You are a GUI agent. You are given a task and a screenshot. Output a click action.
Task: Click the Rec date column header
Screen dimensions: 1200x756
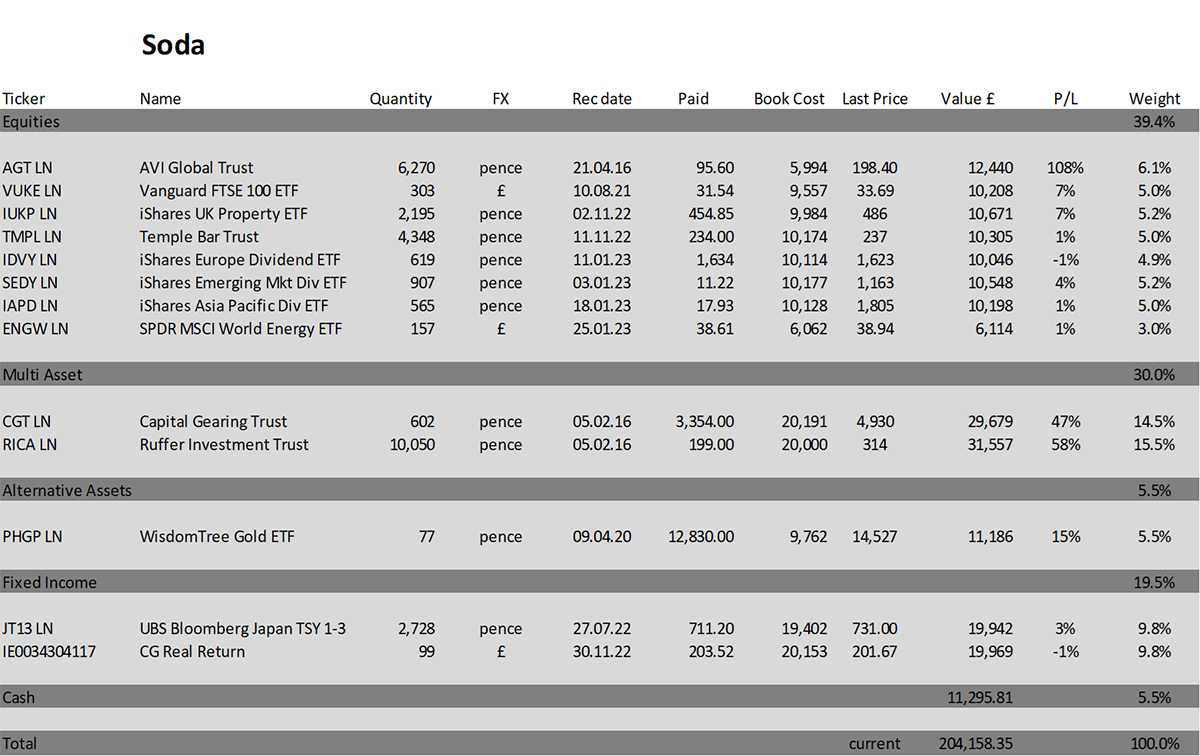coord(602,99)
